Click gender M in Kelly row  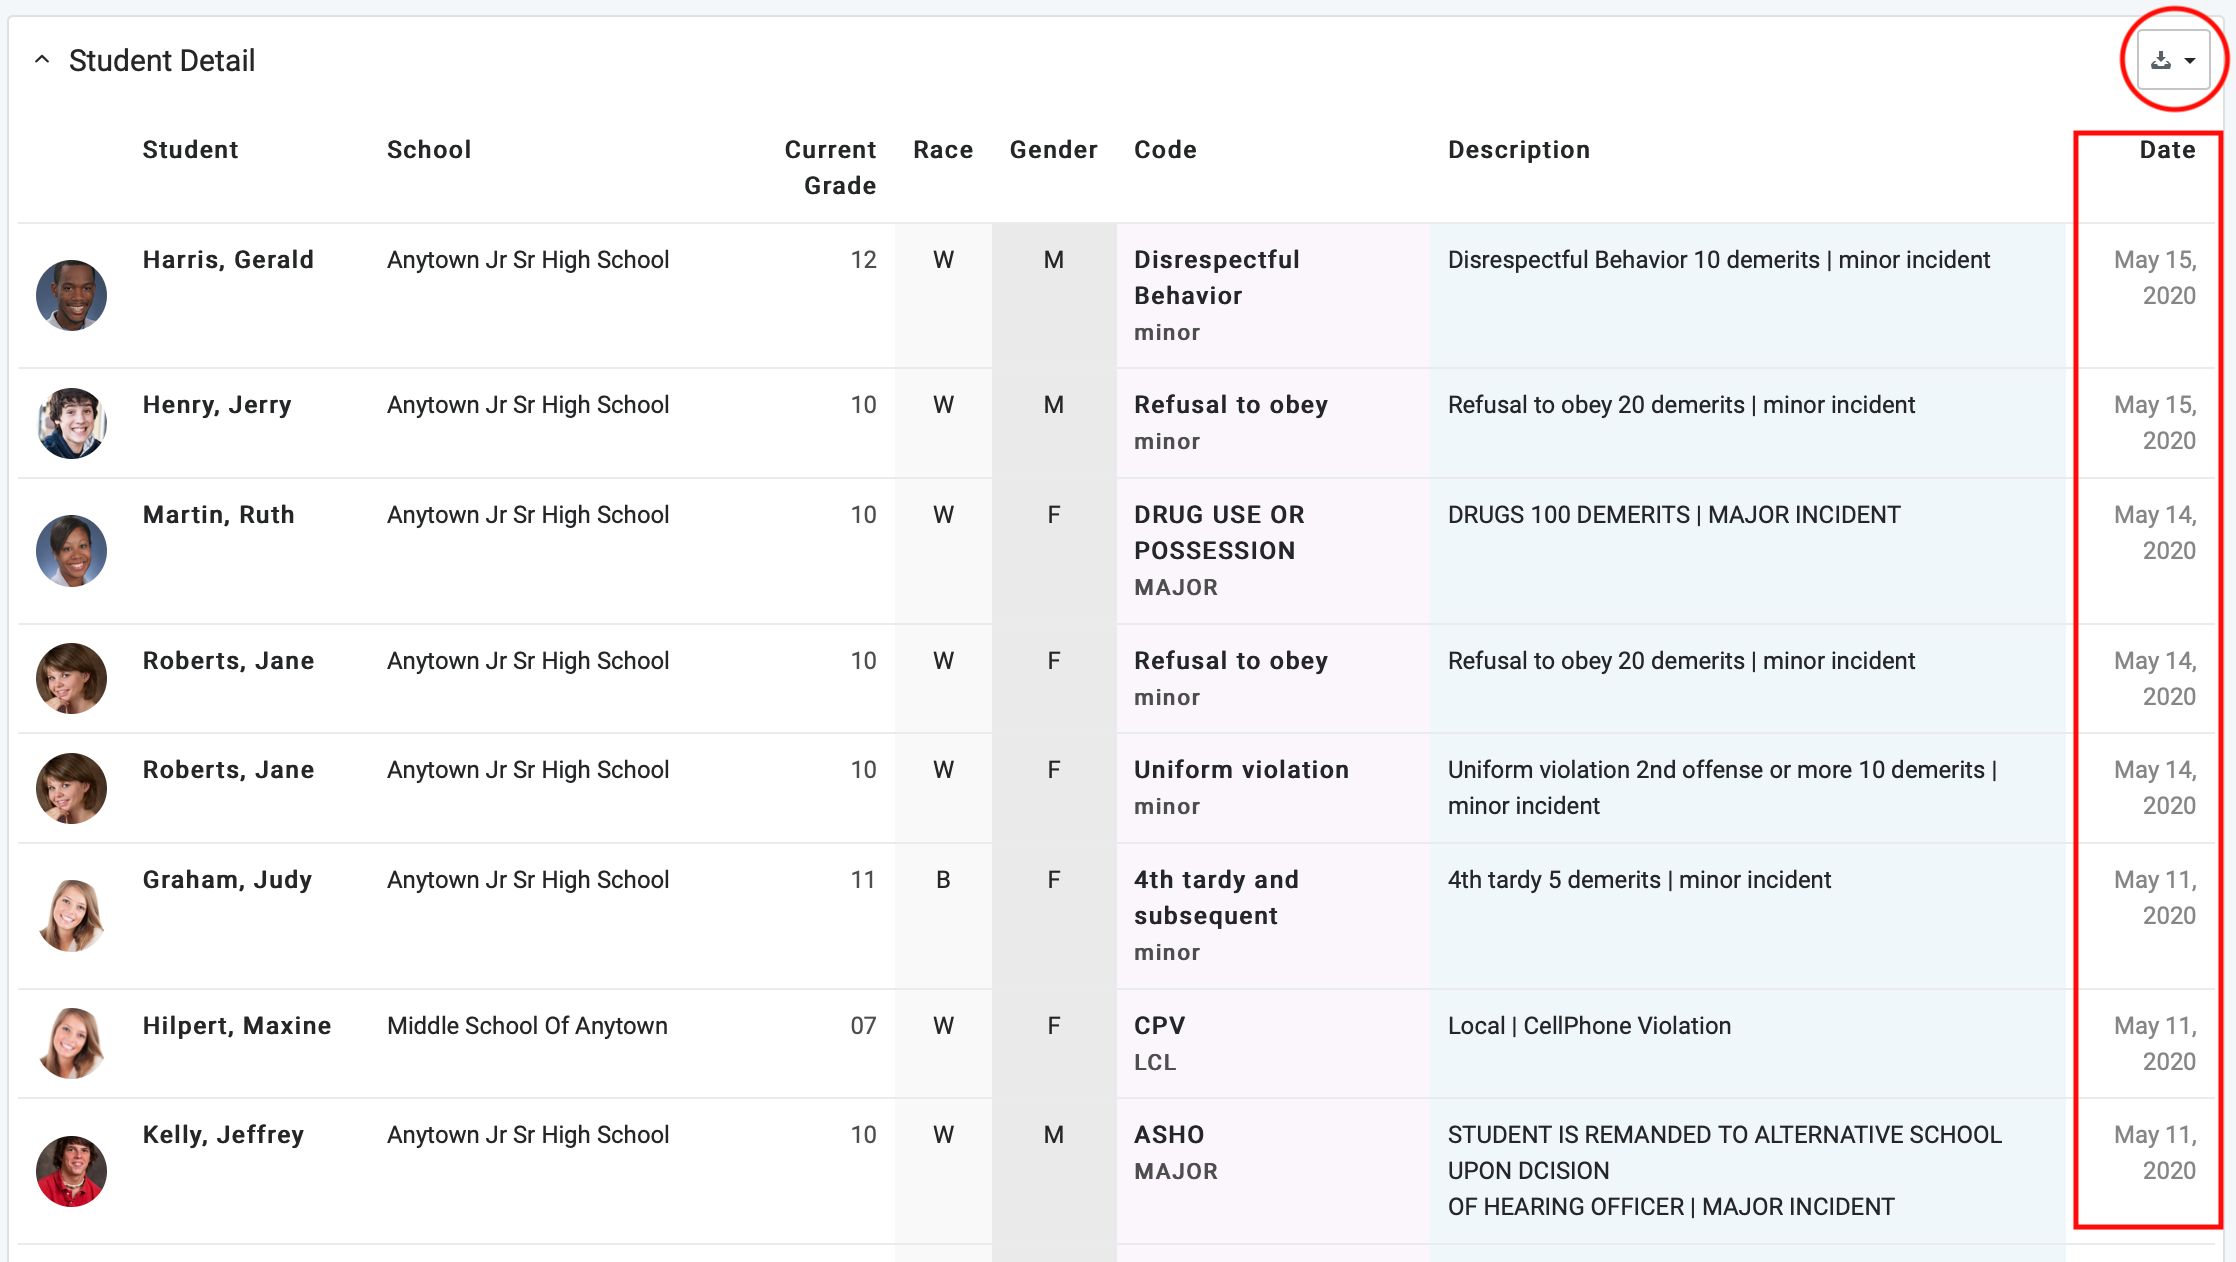click(1054, 1135)
